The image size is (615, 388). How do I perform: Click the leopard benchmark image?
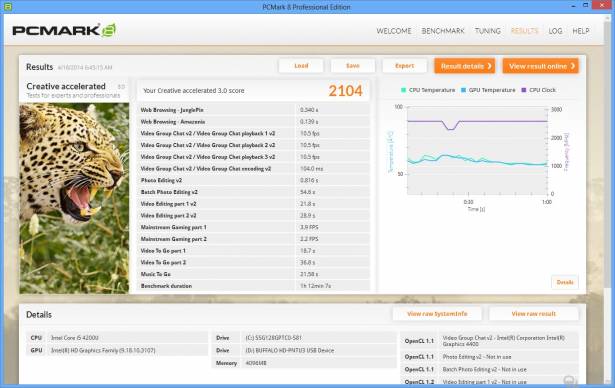[74, 198]
